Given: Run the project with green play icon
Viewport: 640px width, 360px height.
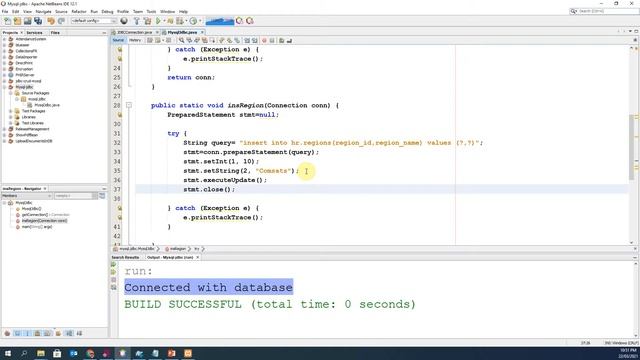Looking at the screenshot, I should click(x=158, y=21).
